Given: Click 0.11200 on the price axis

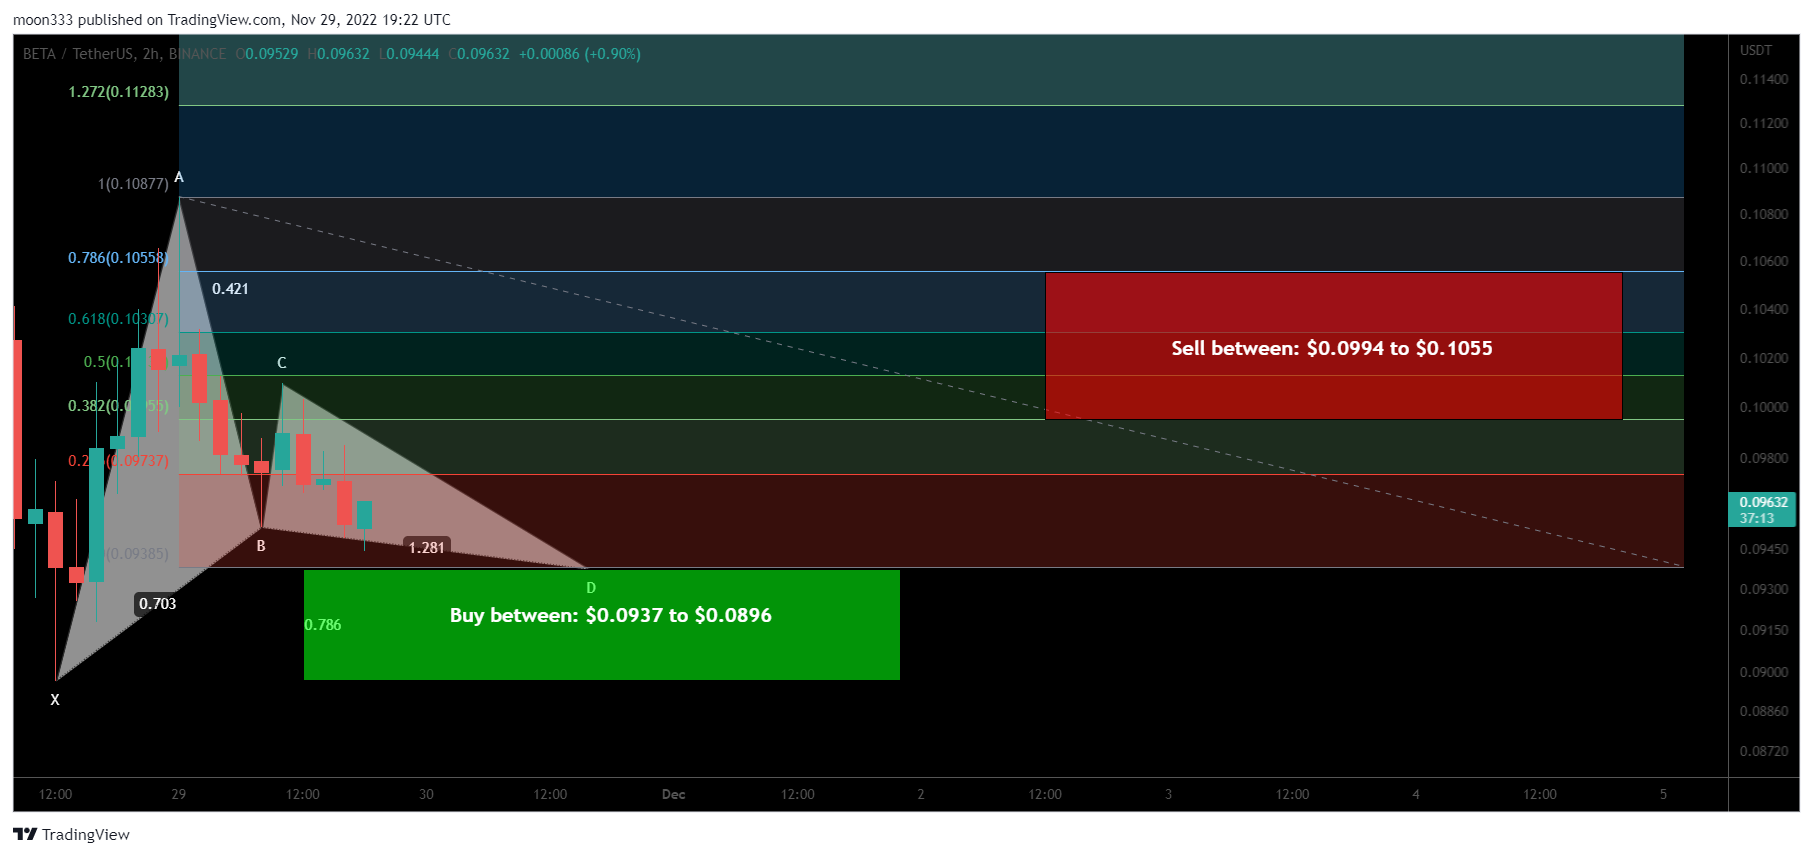Looking at the screenshot, I should tap(1764, 123).
